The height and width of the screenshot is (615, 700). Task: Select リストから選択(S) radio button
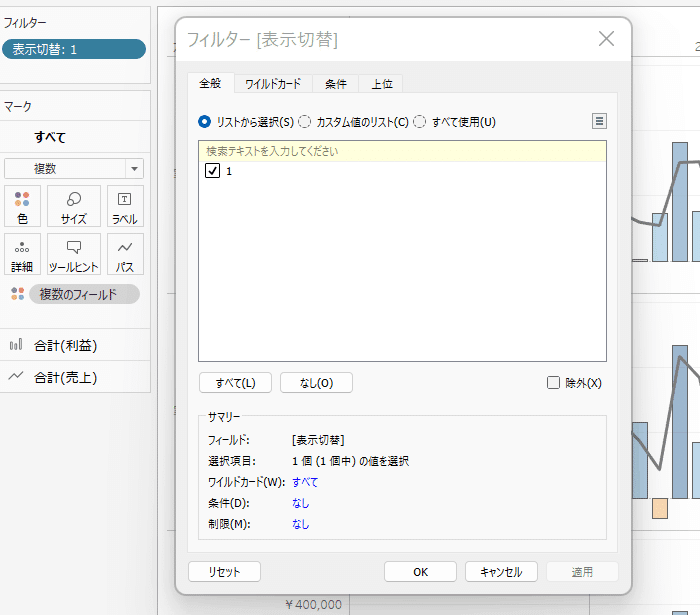pyautogui.click(x=204, y=121)
